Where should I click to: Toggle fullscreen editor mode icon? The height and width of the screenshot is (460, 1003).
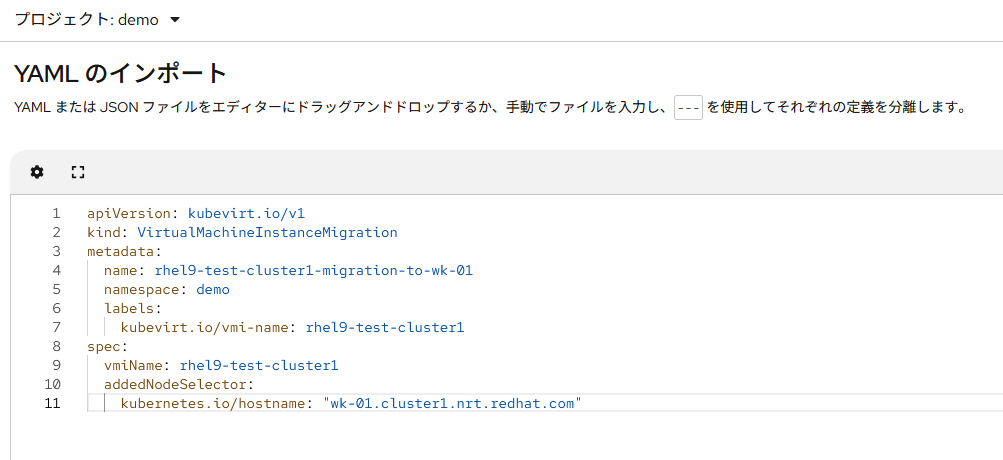pos(78,172)
